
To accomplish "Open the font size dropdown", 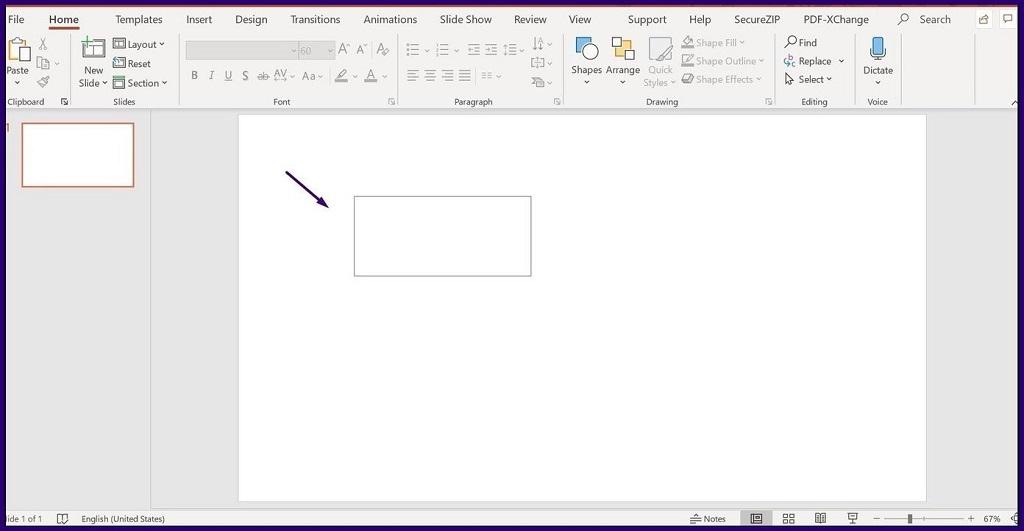I will pos(330,50).
